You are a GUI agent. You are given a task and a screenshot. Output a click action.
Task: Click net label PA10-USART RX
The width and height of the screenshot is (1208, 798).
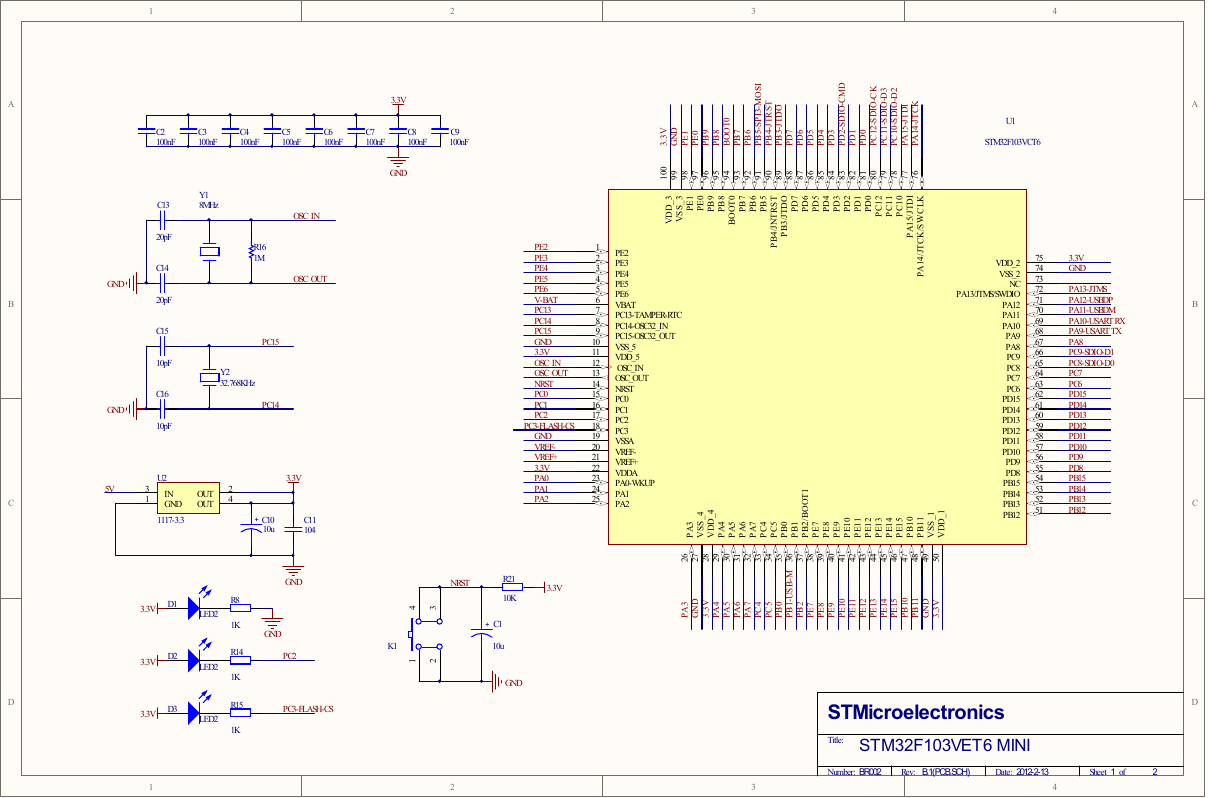click(x=1096, y=321)
